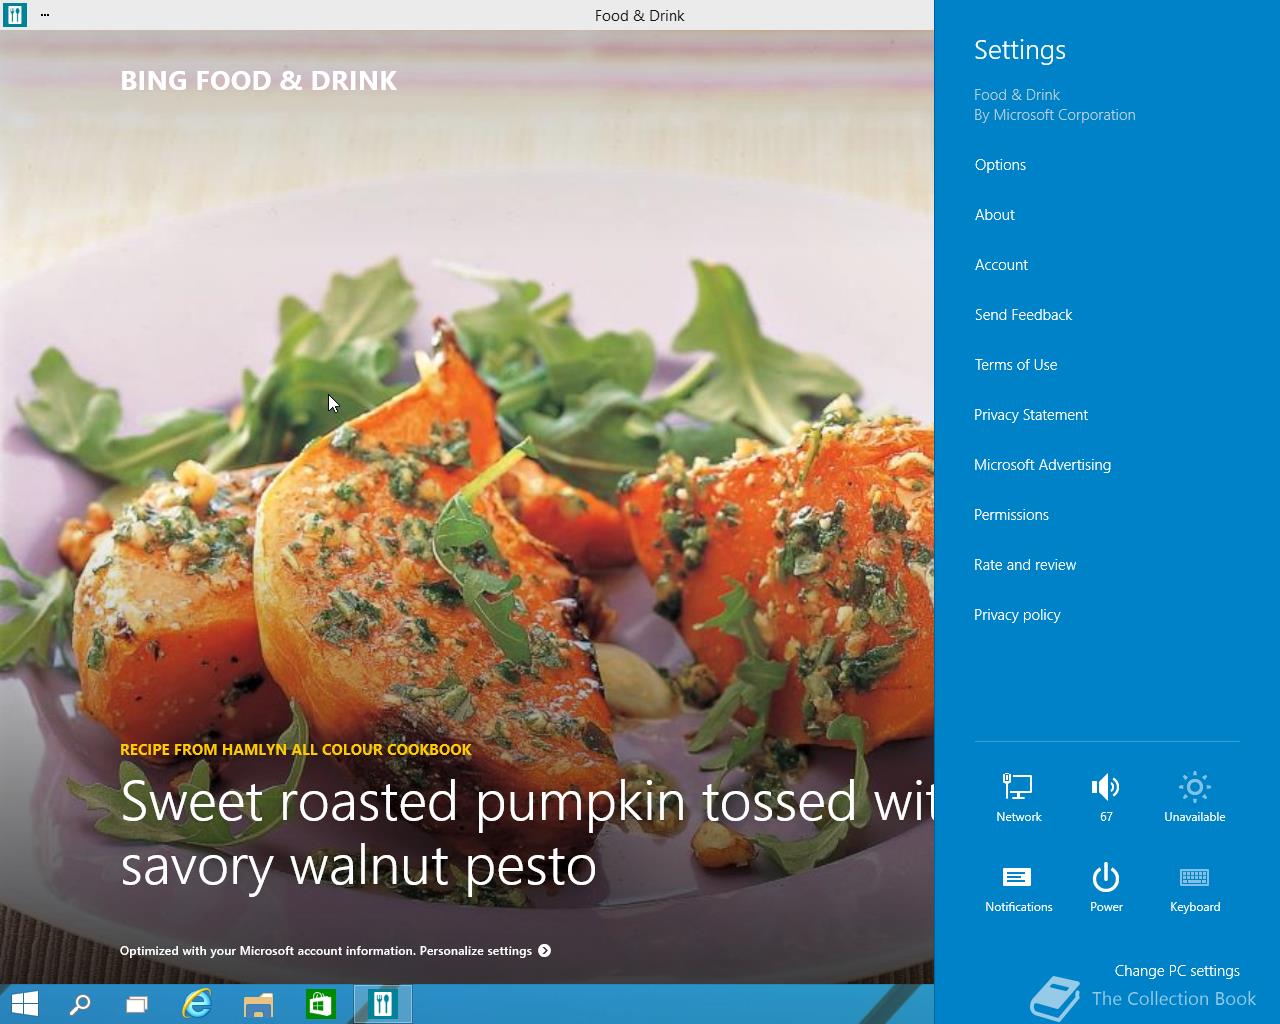Click the Settings pane title
Viewport: 1280px width, 1024px height.
point(1020,50)
